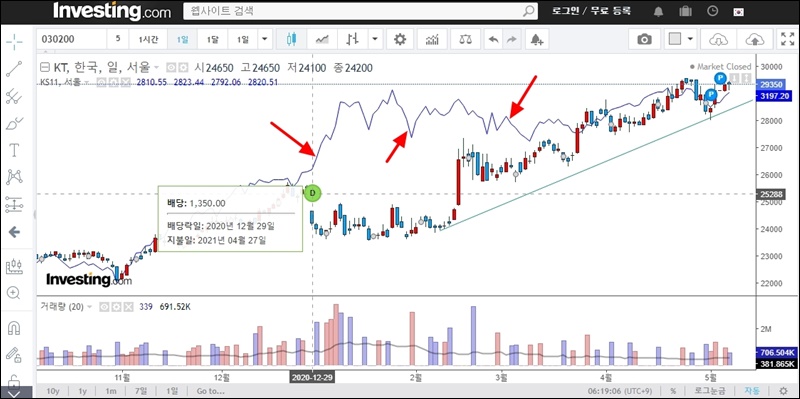The height and width of the screenshot is (399, 800).
Task: Open bottom-right chart settings gear
Action: (x=783, y=391)
